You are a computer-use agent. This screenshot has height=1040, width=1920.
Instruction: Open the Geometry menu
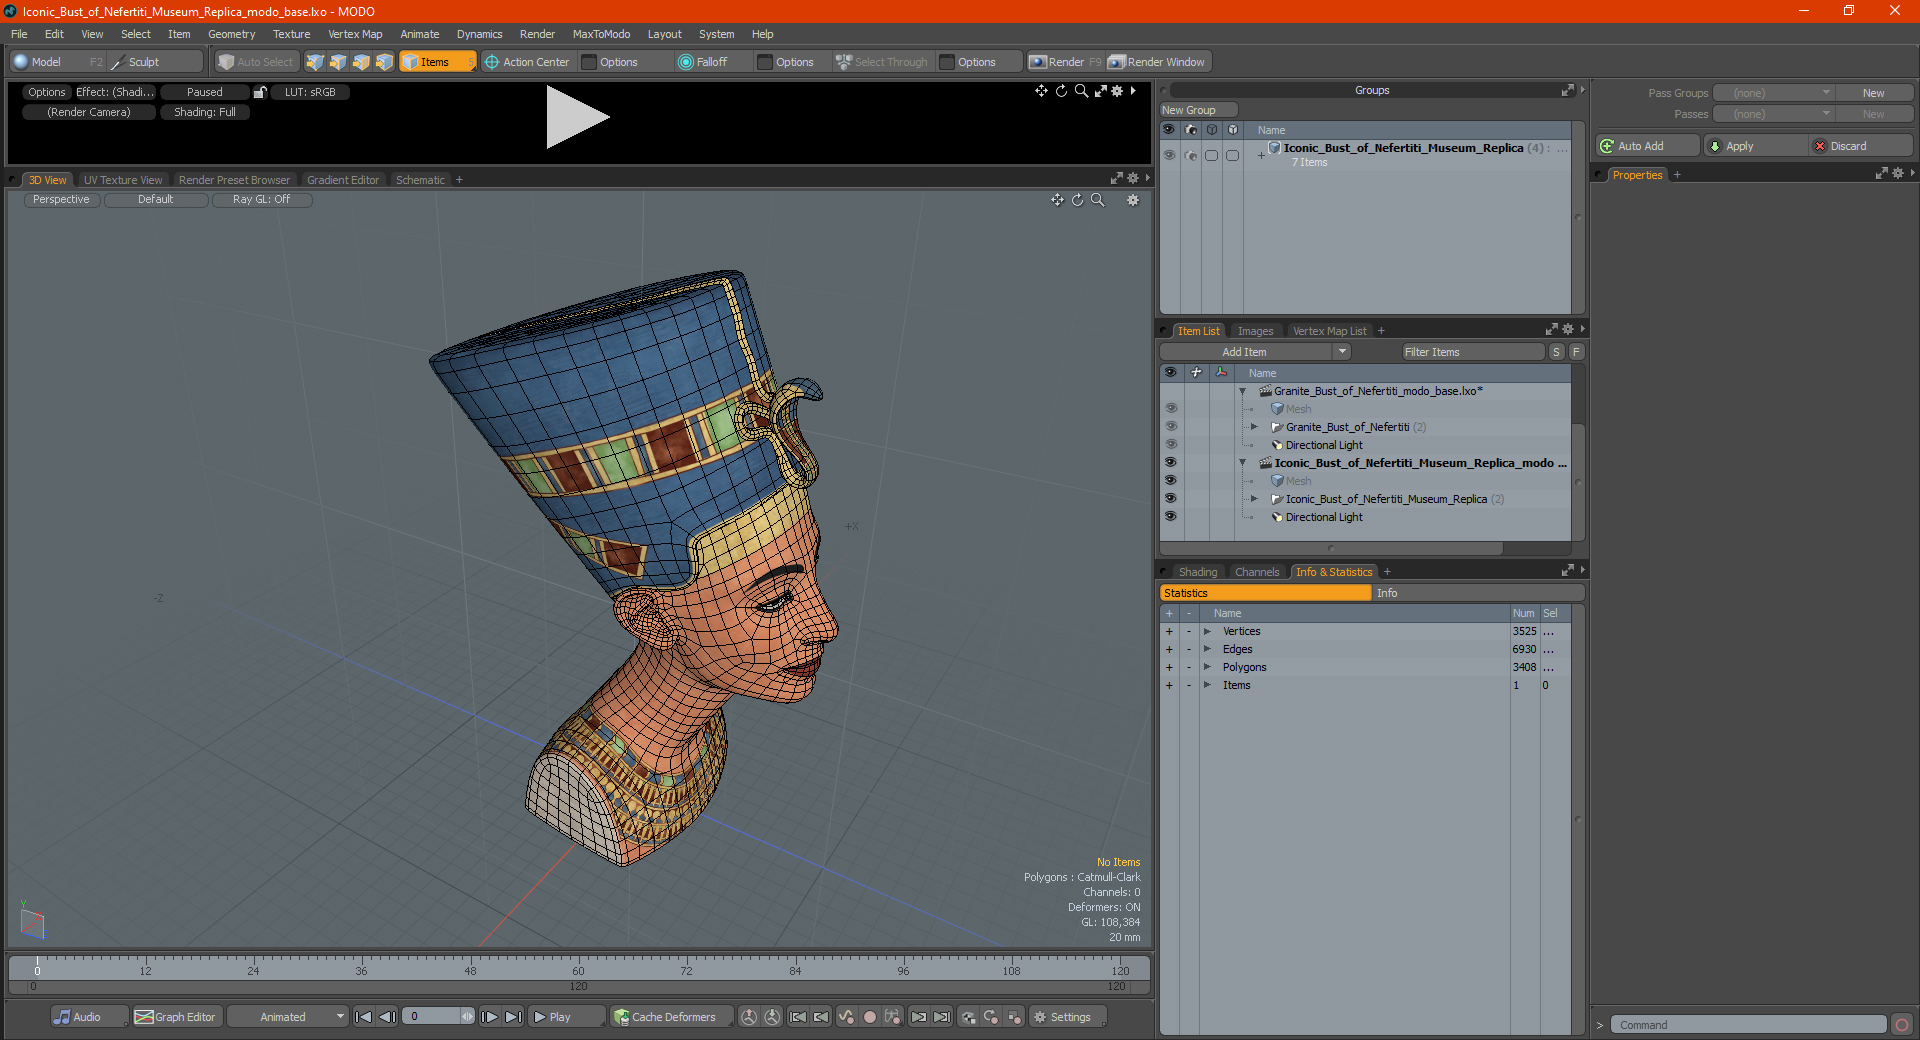click(x=231, y=34)
